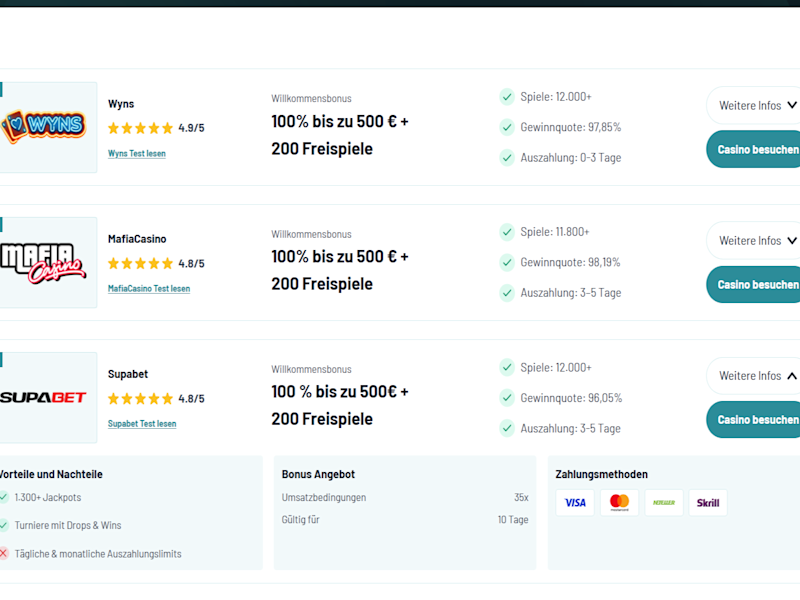Screen dimensions: 800x600
Task: Click the Supabet logo image
Action: tap(43, 397)
